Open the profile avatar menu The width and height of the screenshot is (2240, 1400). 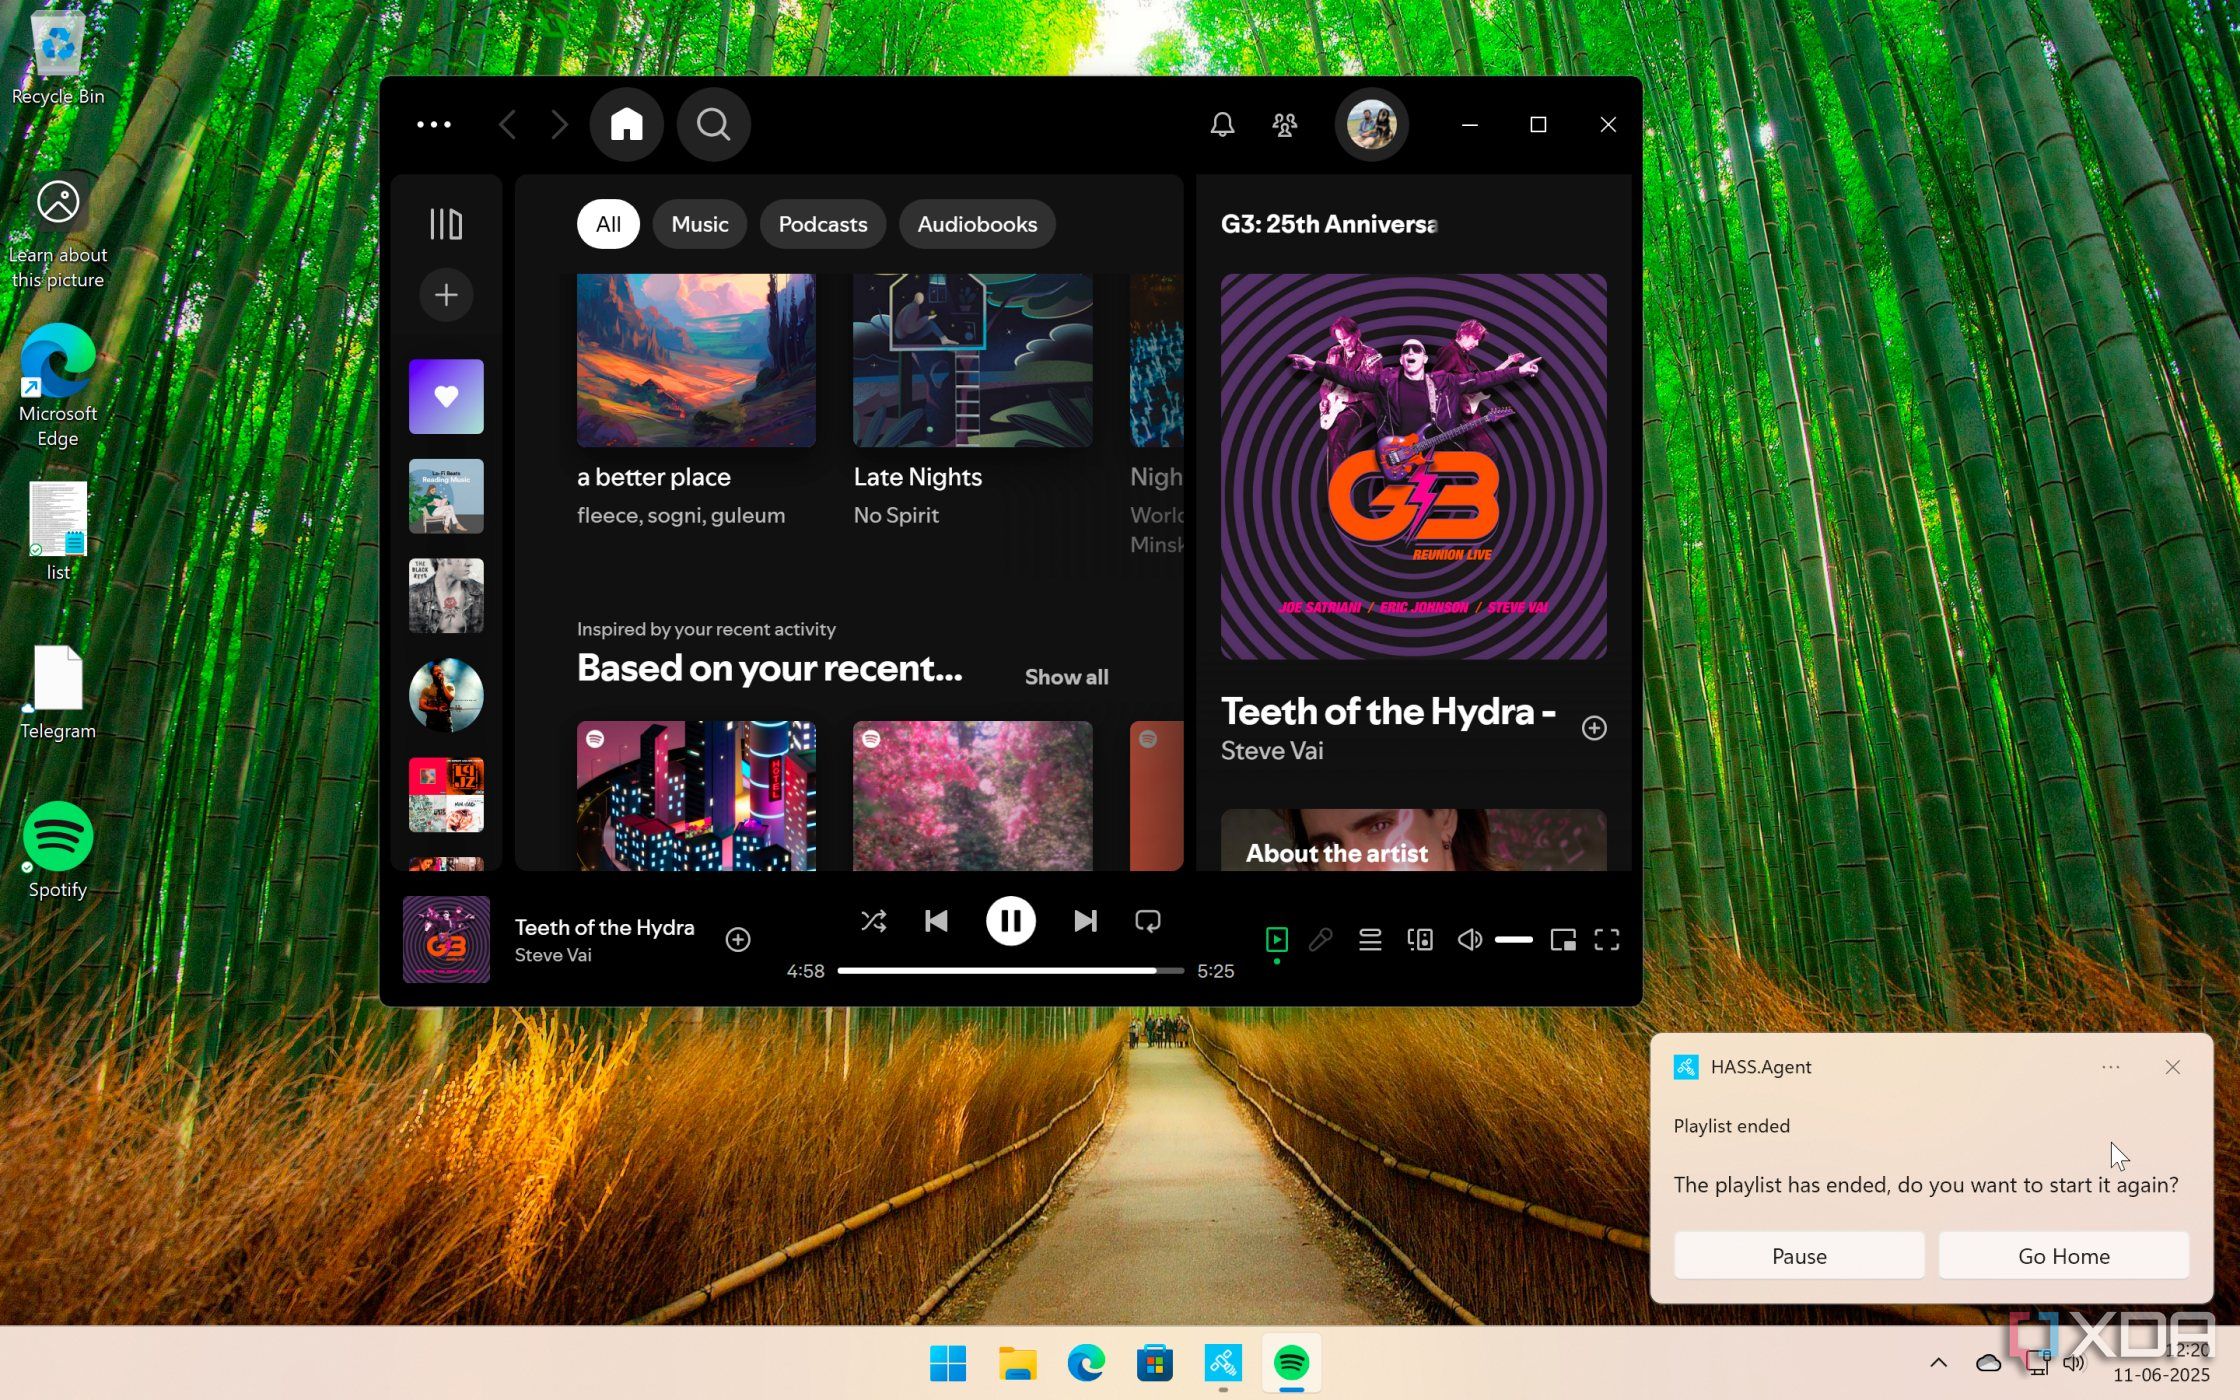coord(1371,125)
